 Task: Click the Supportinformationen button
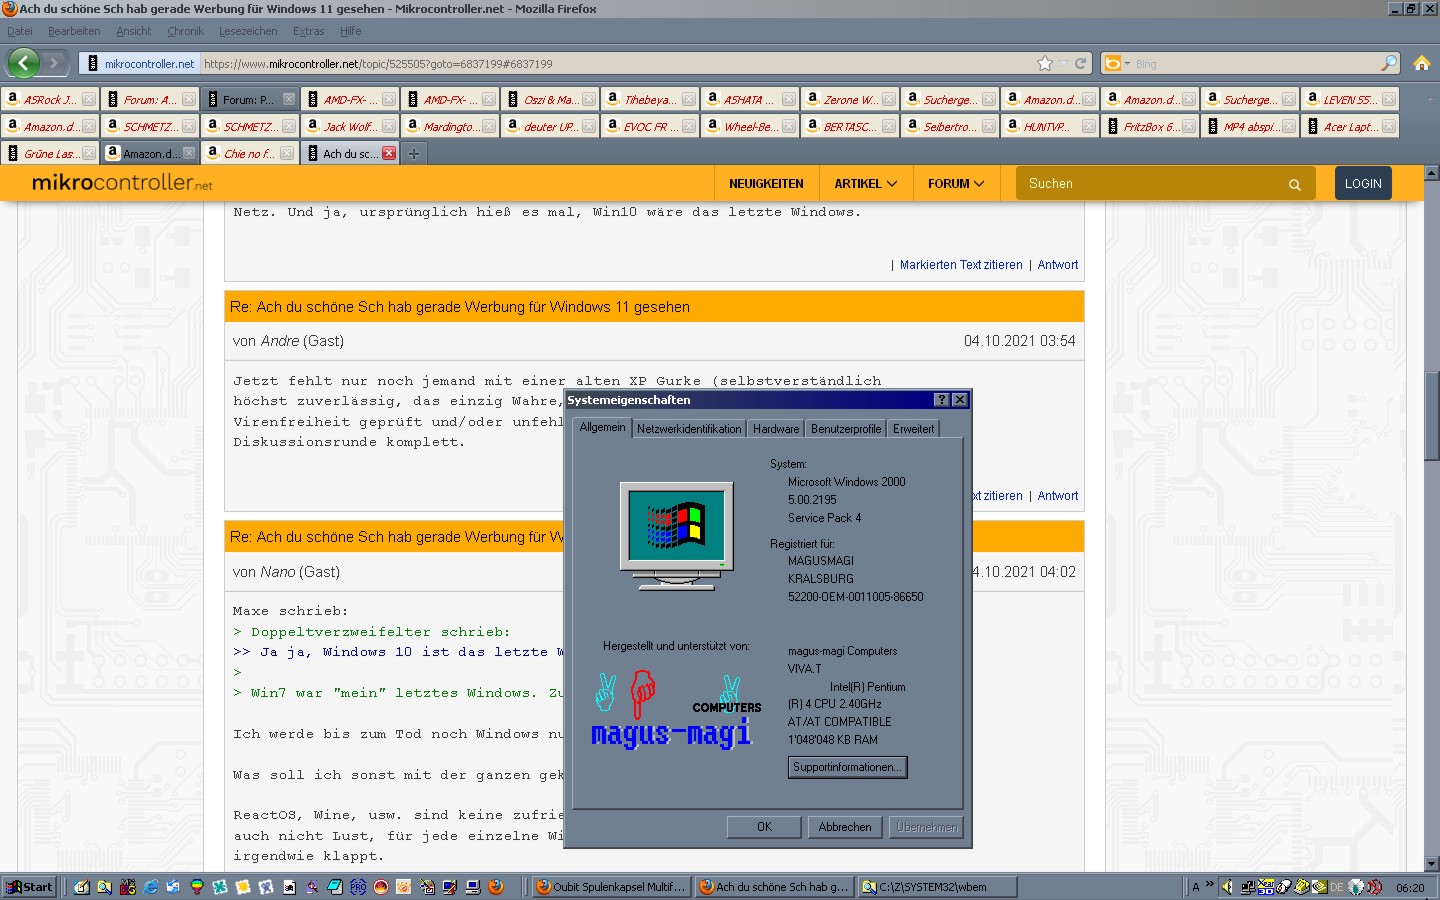point(847,767)
